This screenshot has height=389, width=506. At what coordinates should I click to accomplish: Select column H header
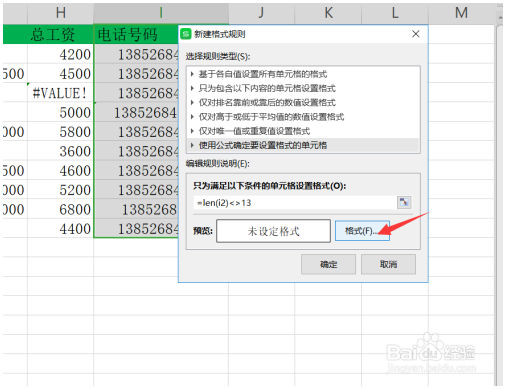pyautogui.click(x=60, y=13)
